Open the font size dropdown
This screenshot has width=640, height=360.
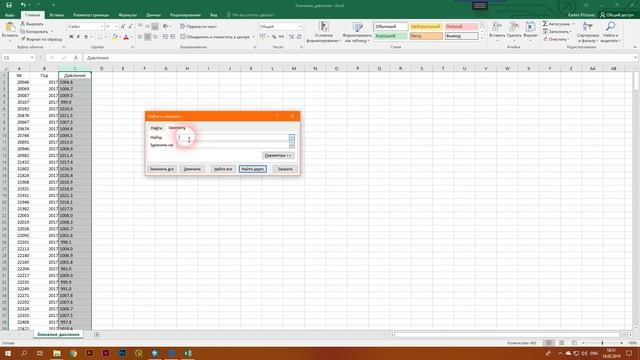(x=116, y=27)
